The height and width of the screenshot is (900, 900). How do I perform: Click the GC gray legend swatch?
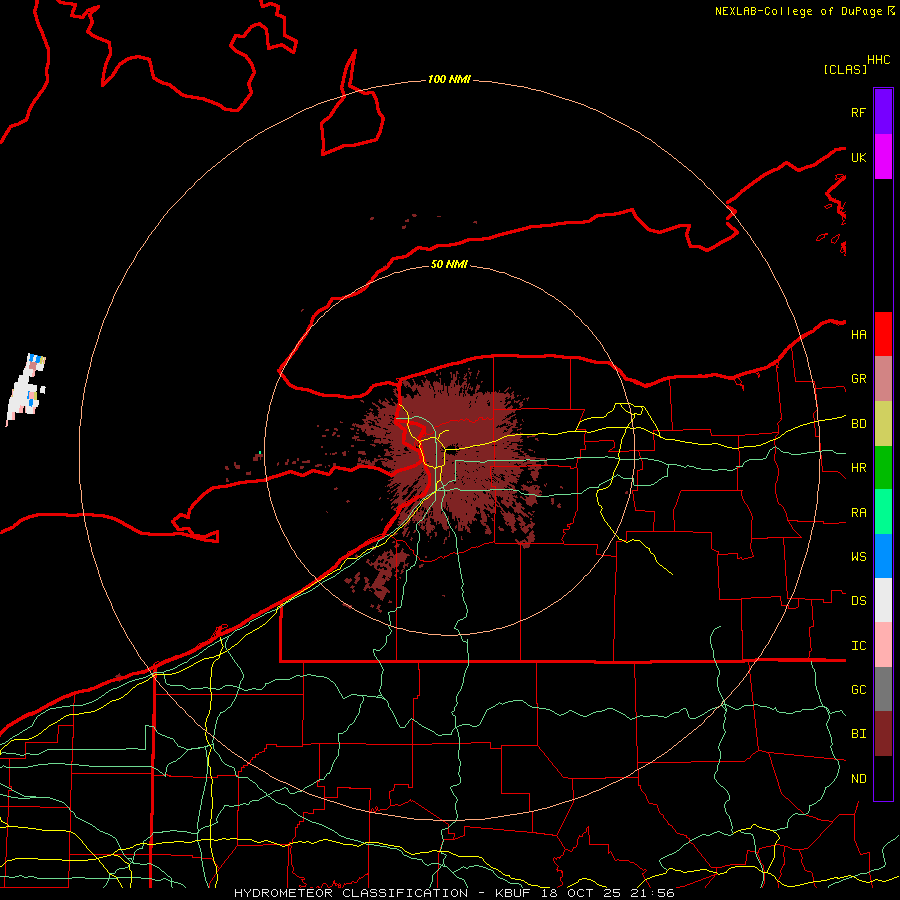click(883, 689)
